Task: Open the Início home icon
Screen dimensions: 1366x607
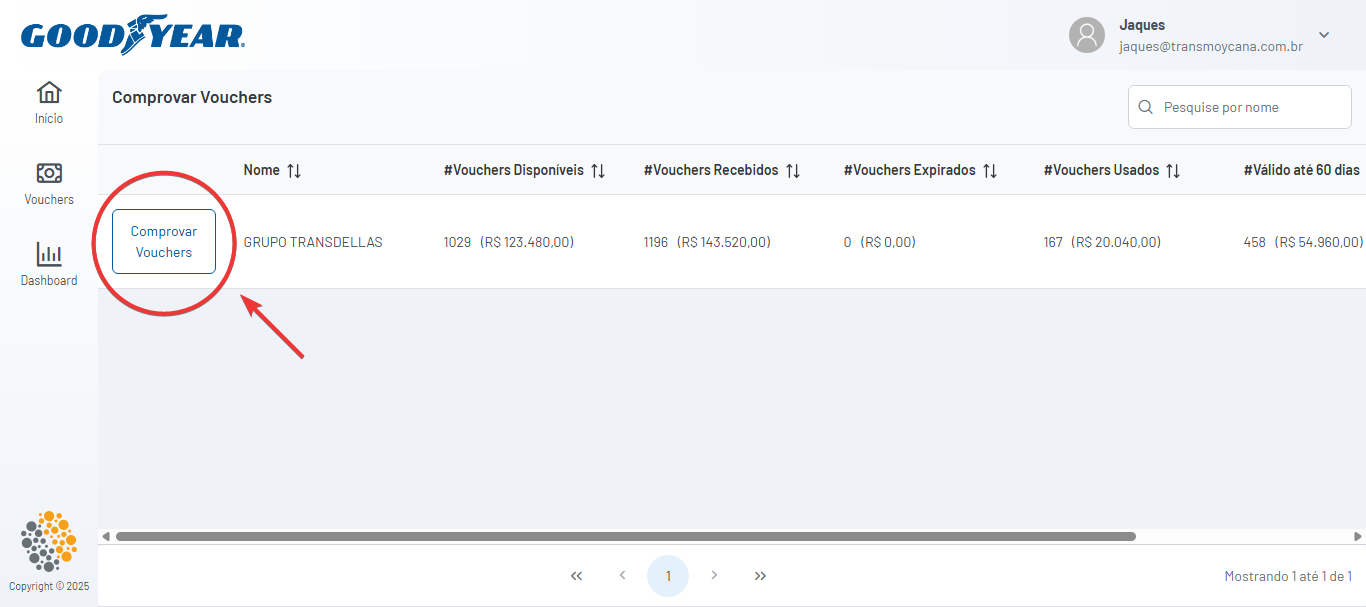Action: tap(49, 93)
